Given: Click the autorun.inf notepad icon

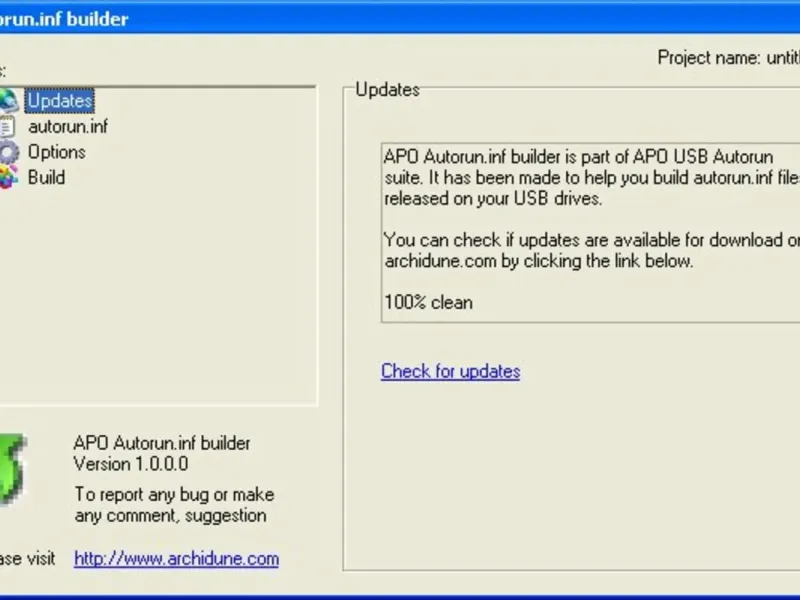Looking at the screenshot, I should 7,126.
